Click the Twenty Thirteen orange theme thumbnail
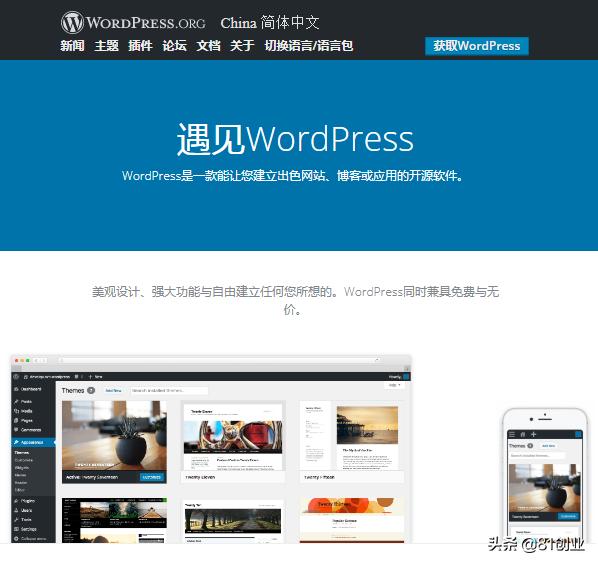Viewport: 598px width, 565px height. (352, 520)
